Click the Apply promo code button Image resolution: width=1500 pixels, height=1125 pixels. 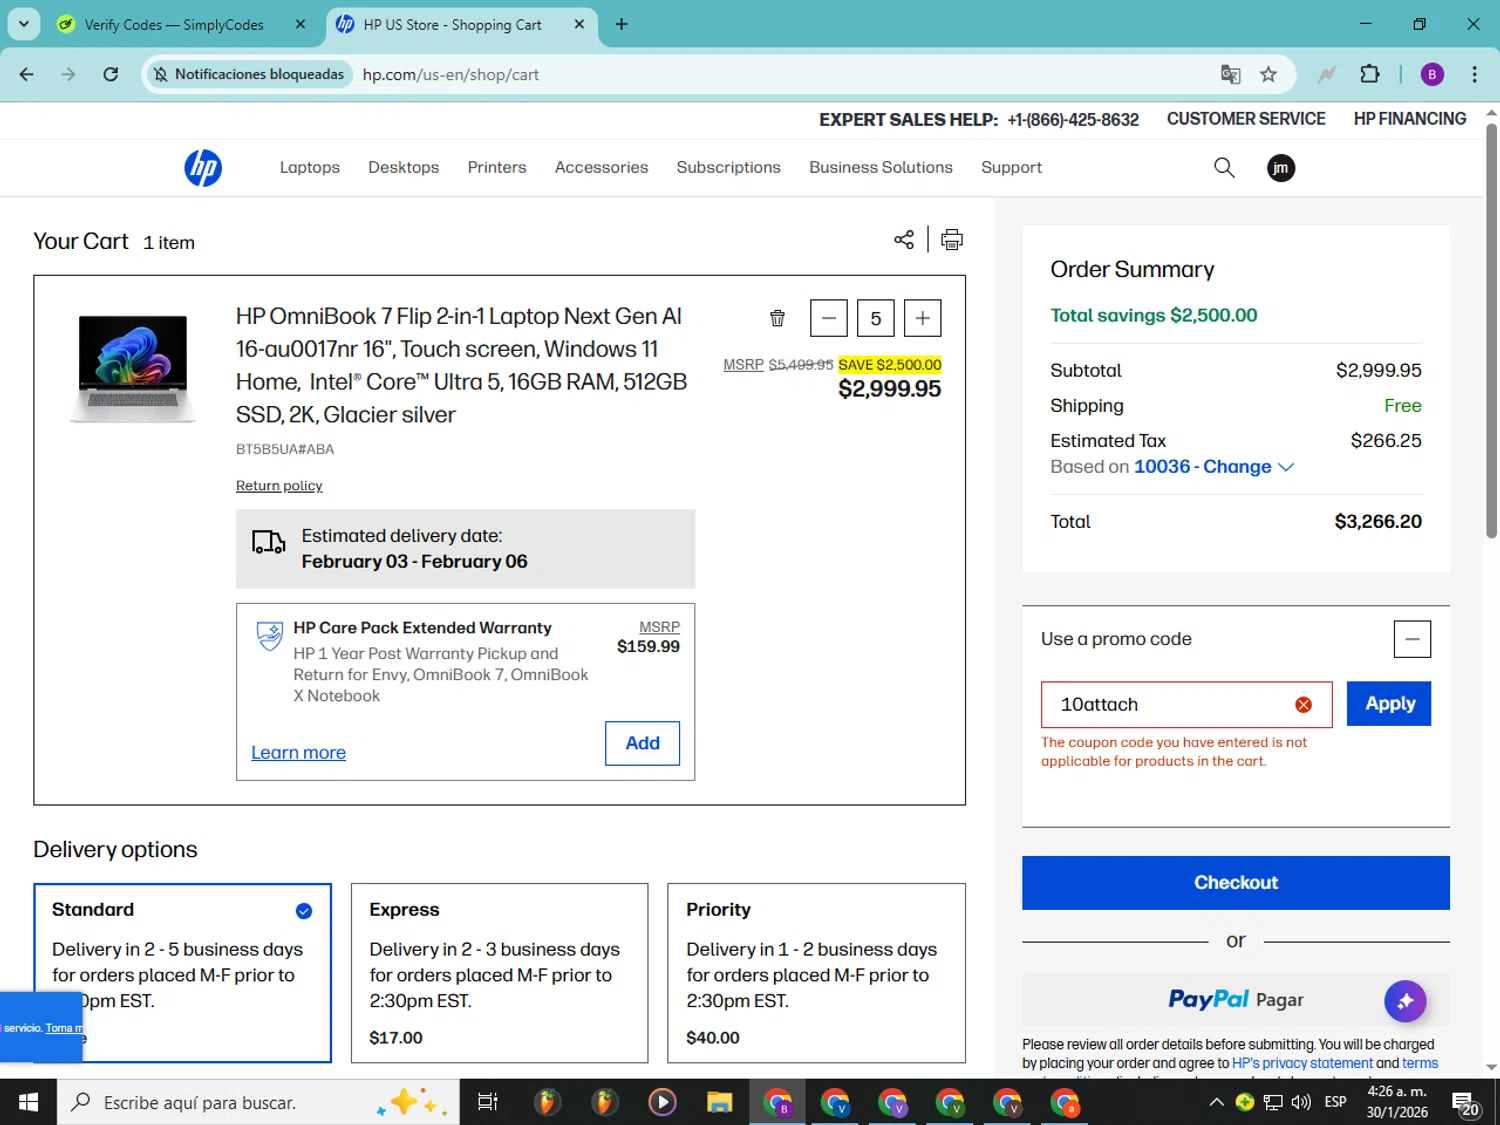click(x=1389, y=704)
